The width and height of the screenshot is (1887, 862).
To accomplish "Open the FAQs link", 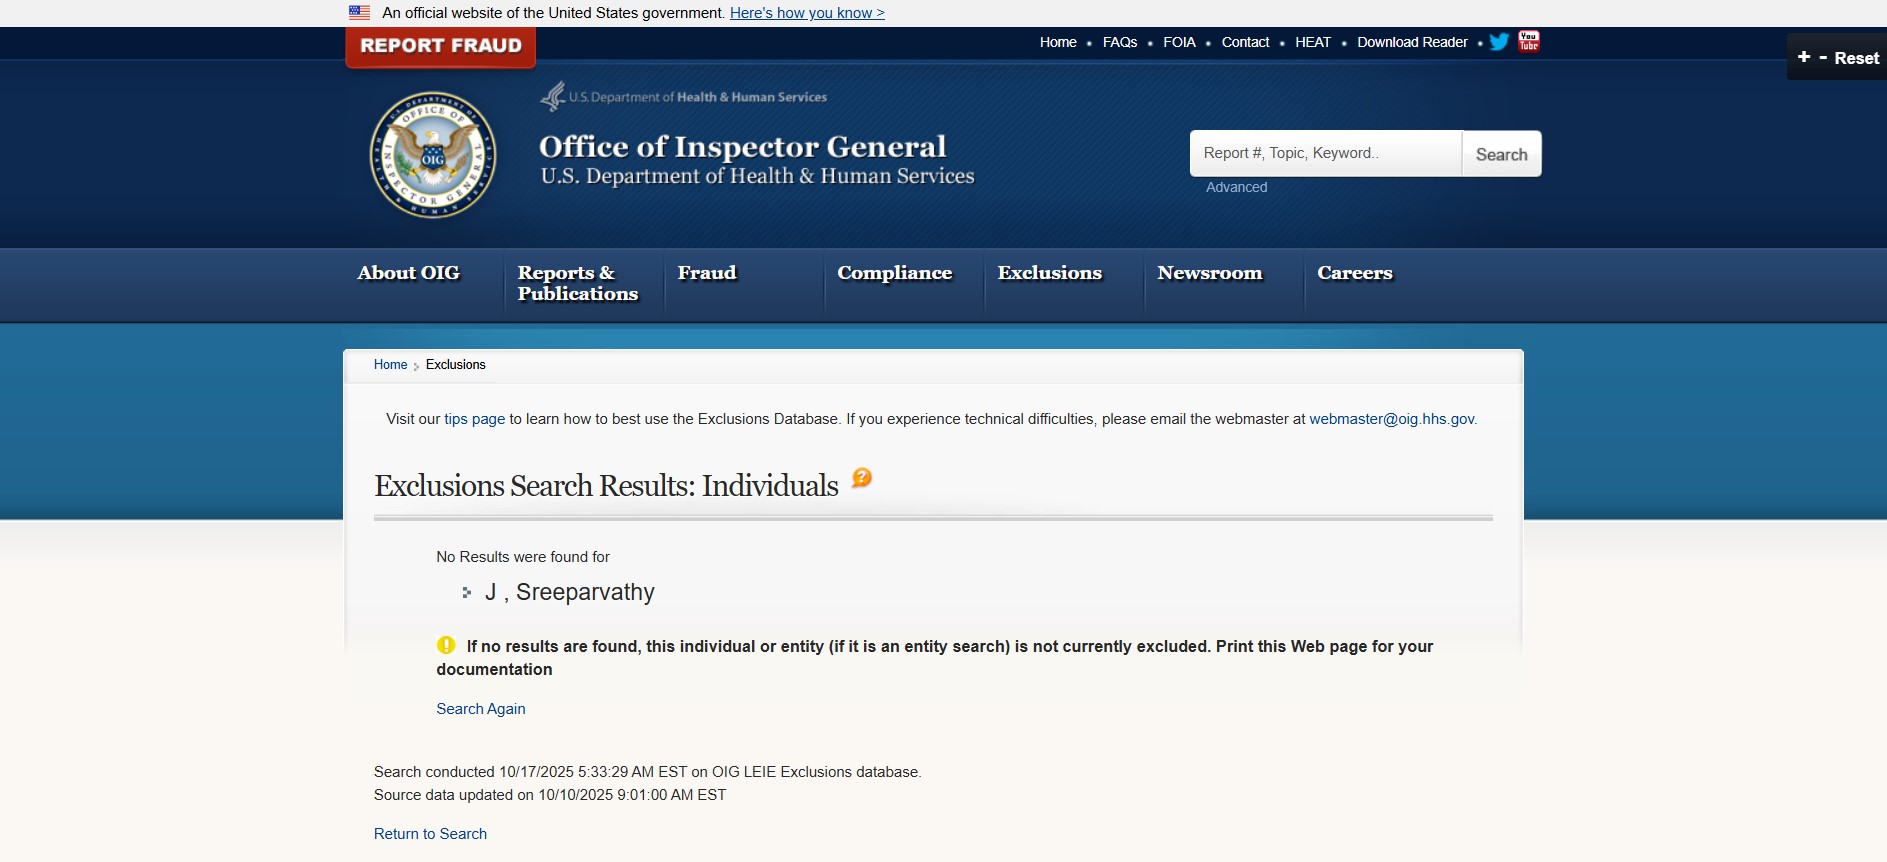I will [x=1120, y=42].
